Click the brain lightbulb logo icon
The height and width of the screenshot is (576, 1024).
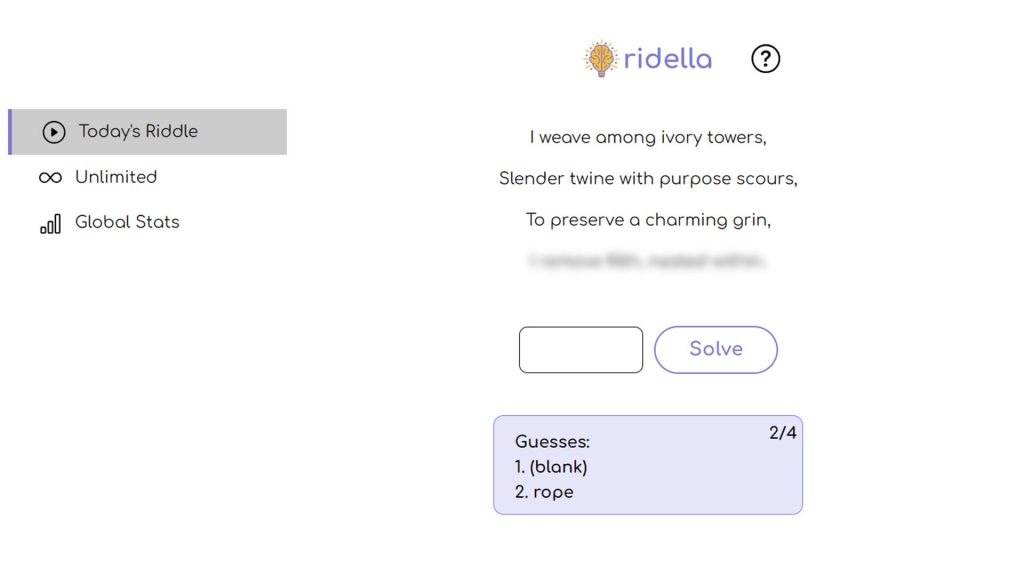pos(601,59)
